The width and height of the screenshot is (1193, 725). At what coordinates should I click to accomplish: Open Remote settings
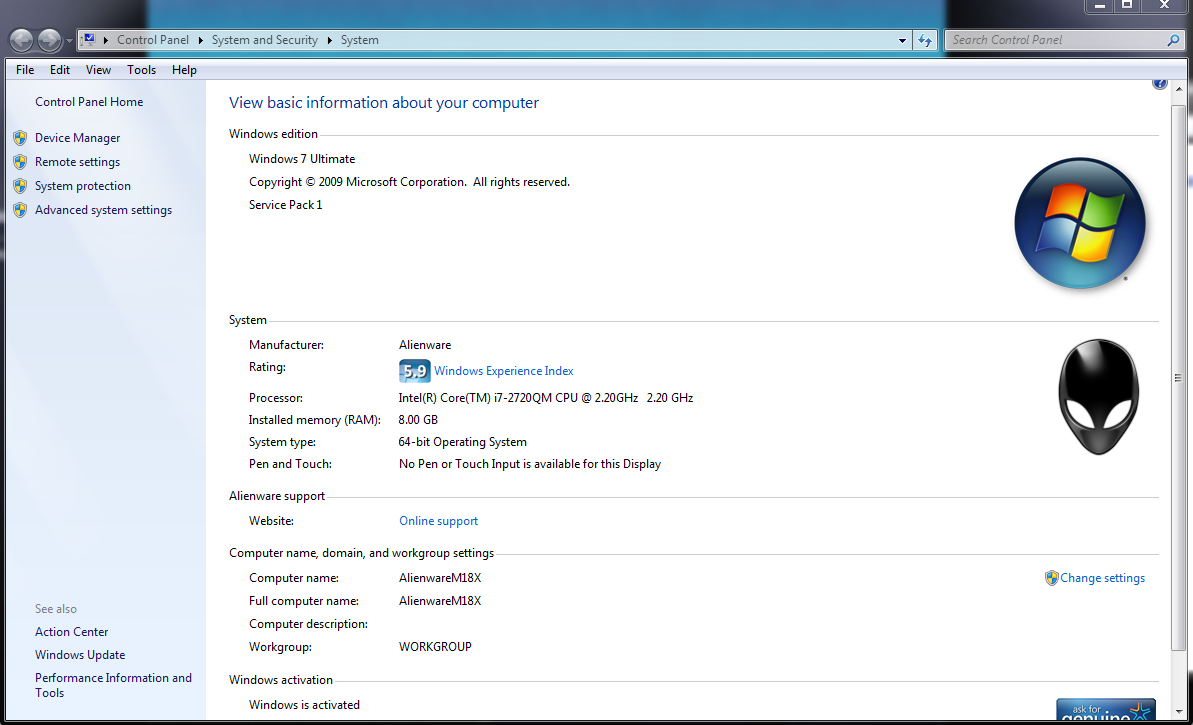[x=78, y=162]
